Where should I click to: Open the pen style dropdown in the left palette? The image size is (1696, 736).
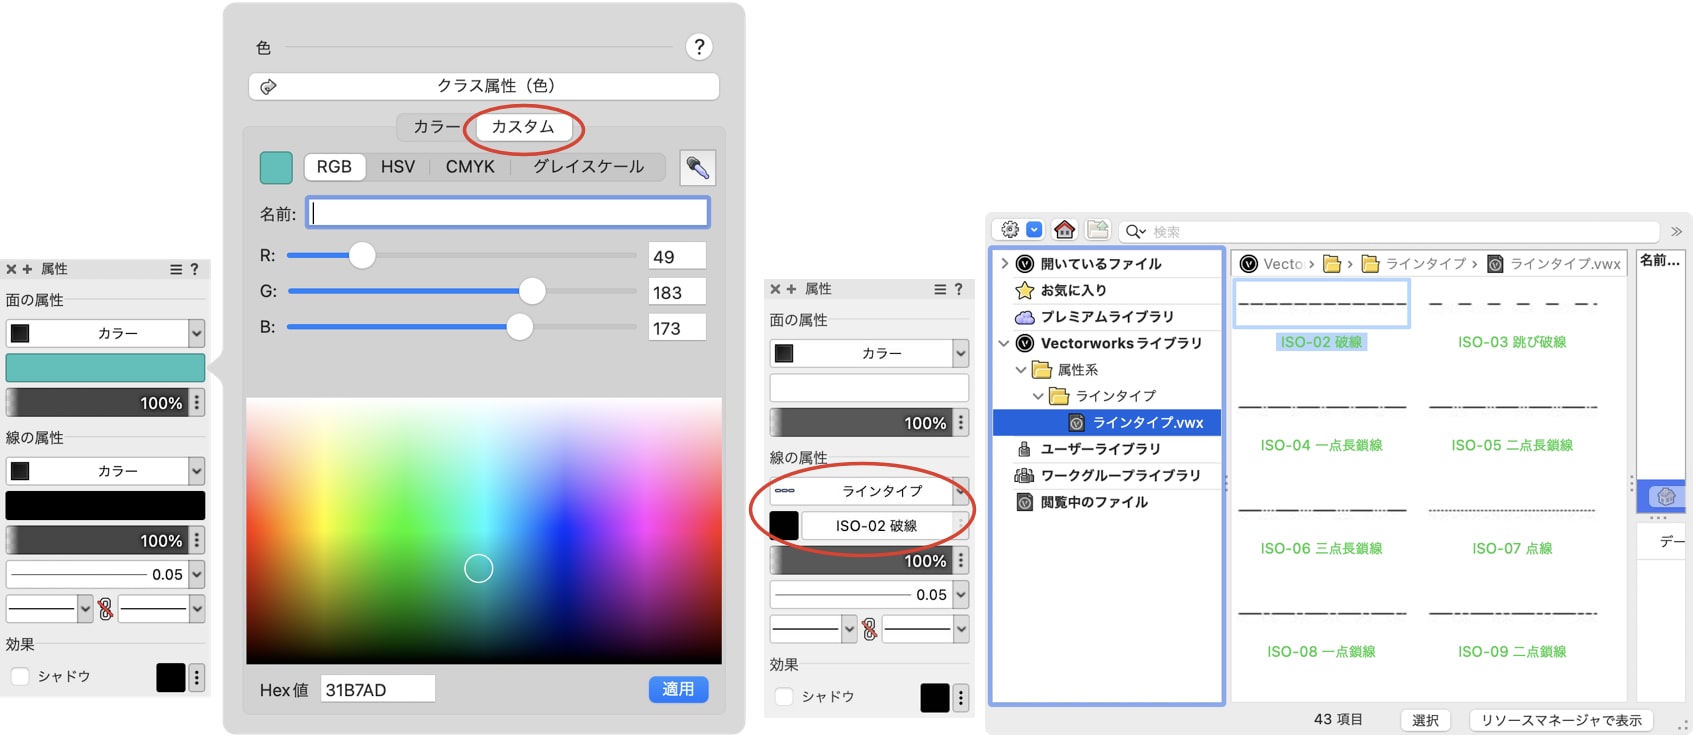[x=105, y=471]
